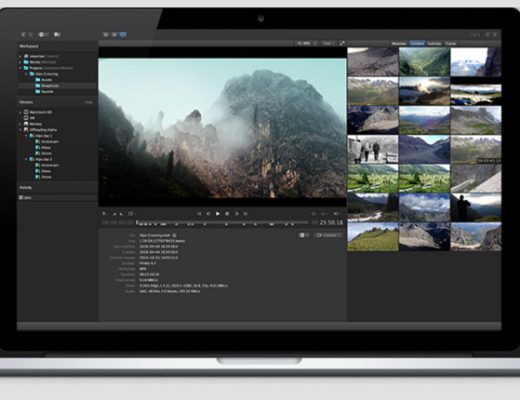Step one frame backward
The height and width of the screenshot is (400, 520).
coord(208,214)
